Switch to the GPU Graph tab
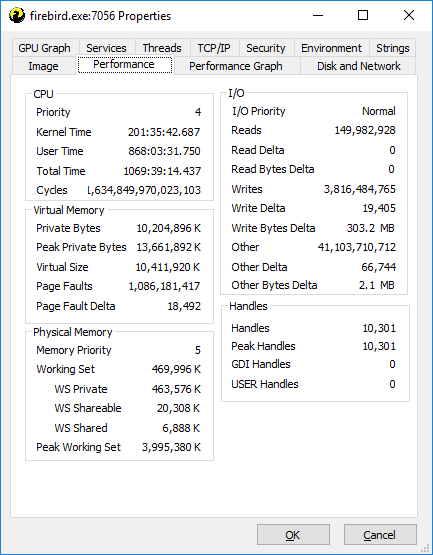The width and height of the screenshot is (433, 555). 44,48
